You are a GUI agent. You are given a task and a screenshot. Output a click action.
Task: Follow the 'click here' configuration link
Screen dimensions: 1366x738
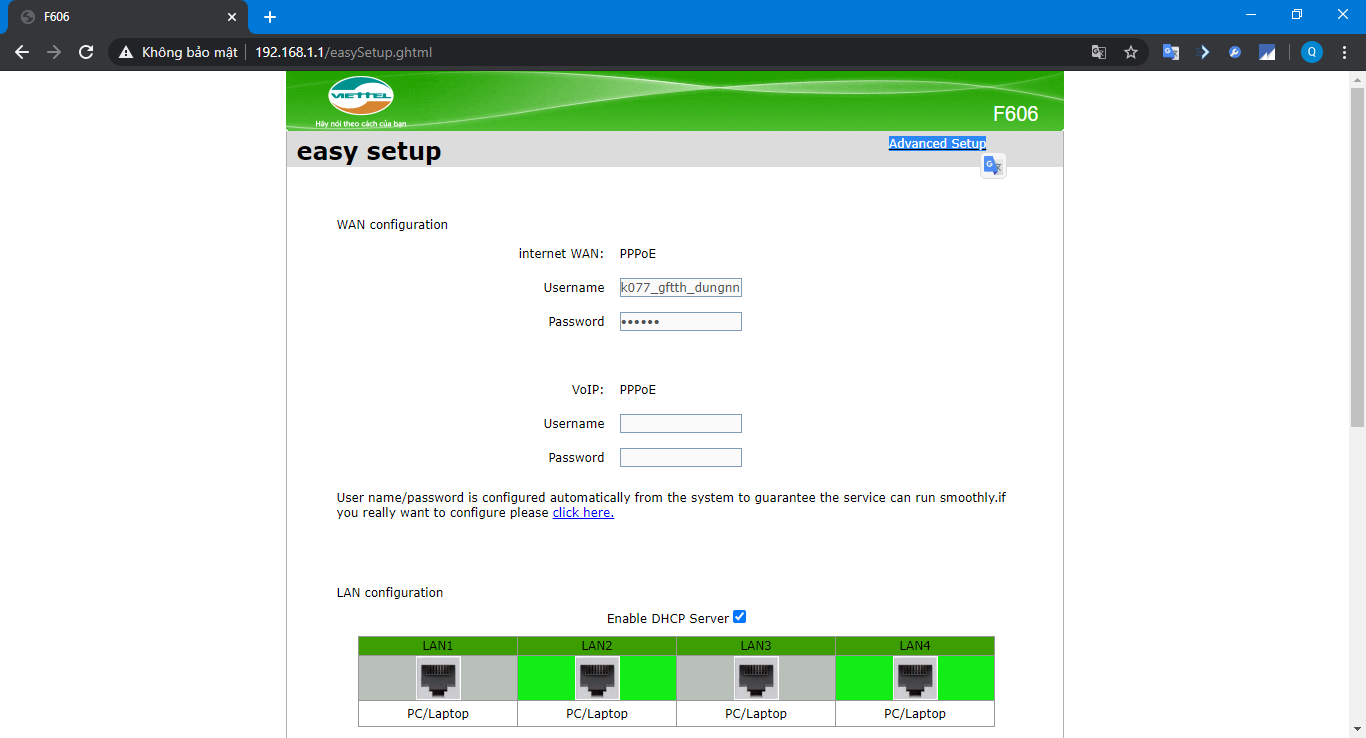583,513
